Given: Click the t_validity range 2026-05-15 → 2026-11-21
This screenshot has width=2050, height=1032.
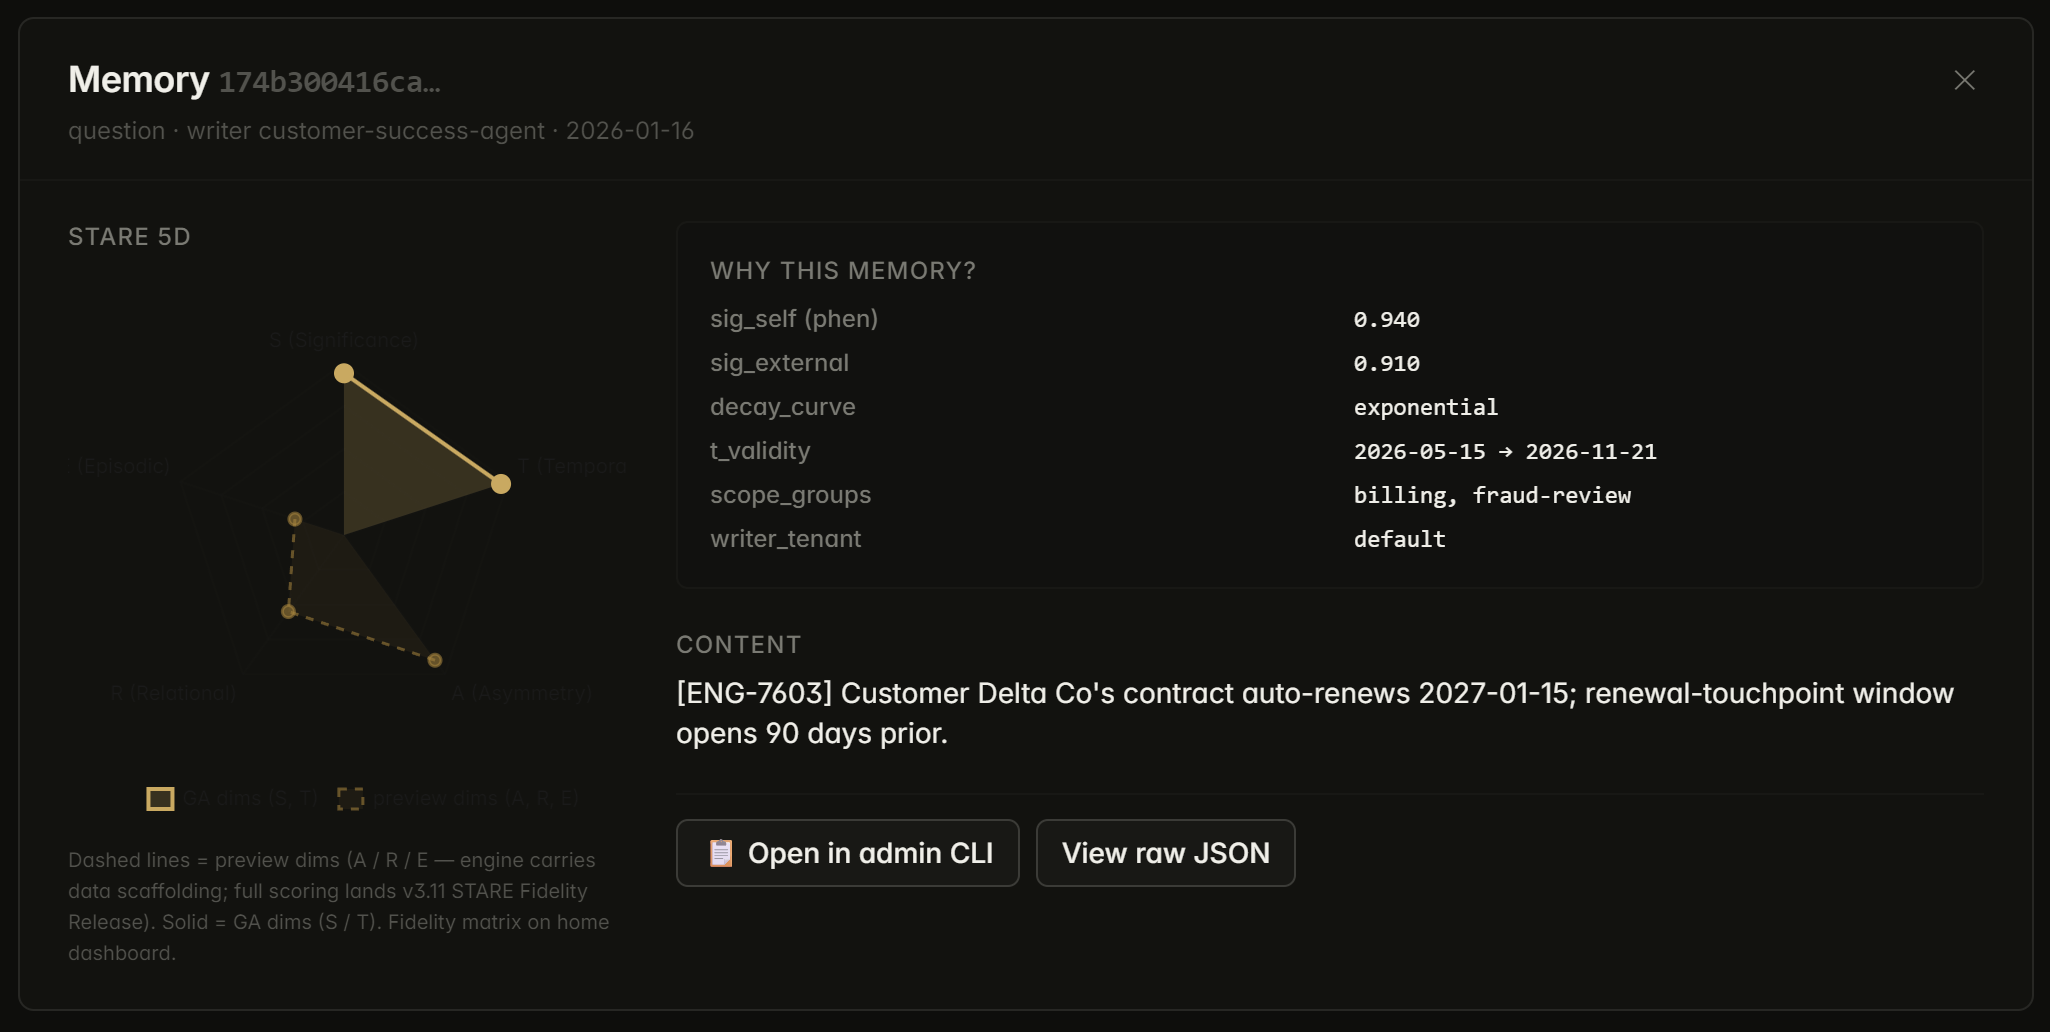Looking at the screenshot, I should (1505, 452).
